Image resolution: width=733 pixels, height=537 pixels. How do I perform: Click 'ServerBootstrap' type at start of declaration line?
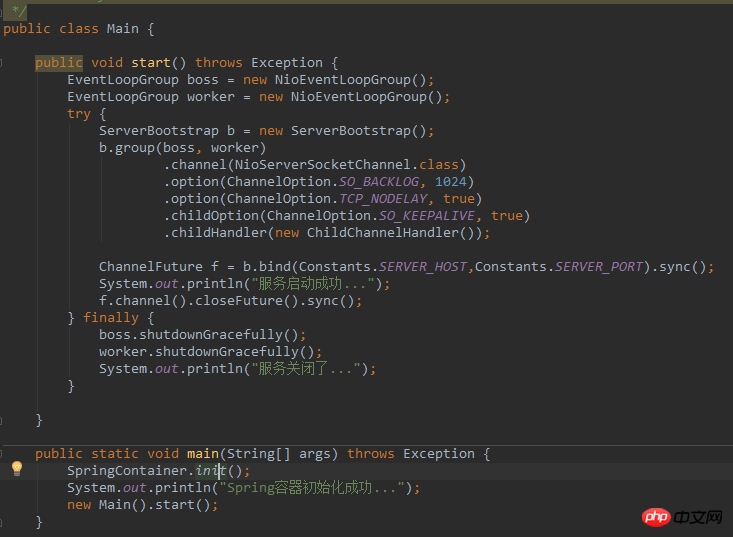[x=158, y=131]
